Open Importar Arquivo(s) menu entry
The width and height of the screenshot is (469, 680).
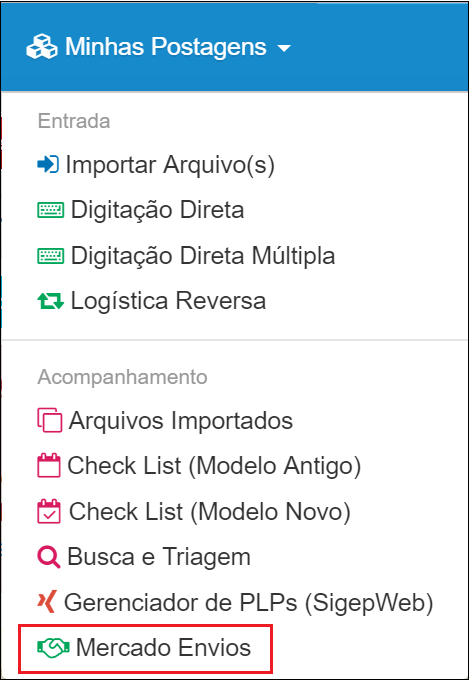coord(170,165)
